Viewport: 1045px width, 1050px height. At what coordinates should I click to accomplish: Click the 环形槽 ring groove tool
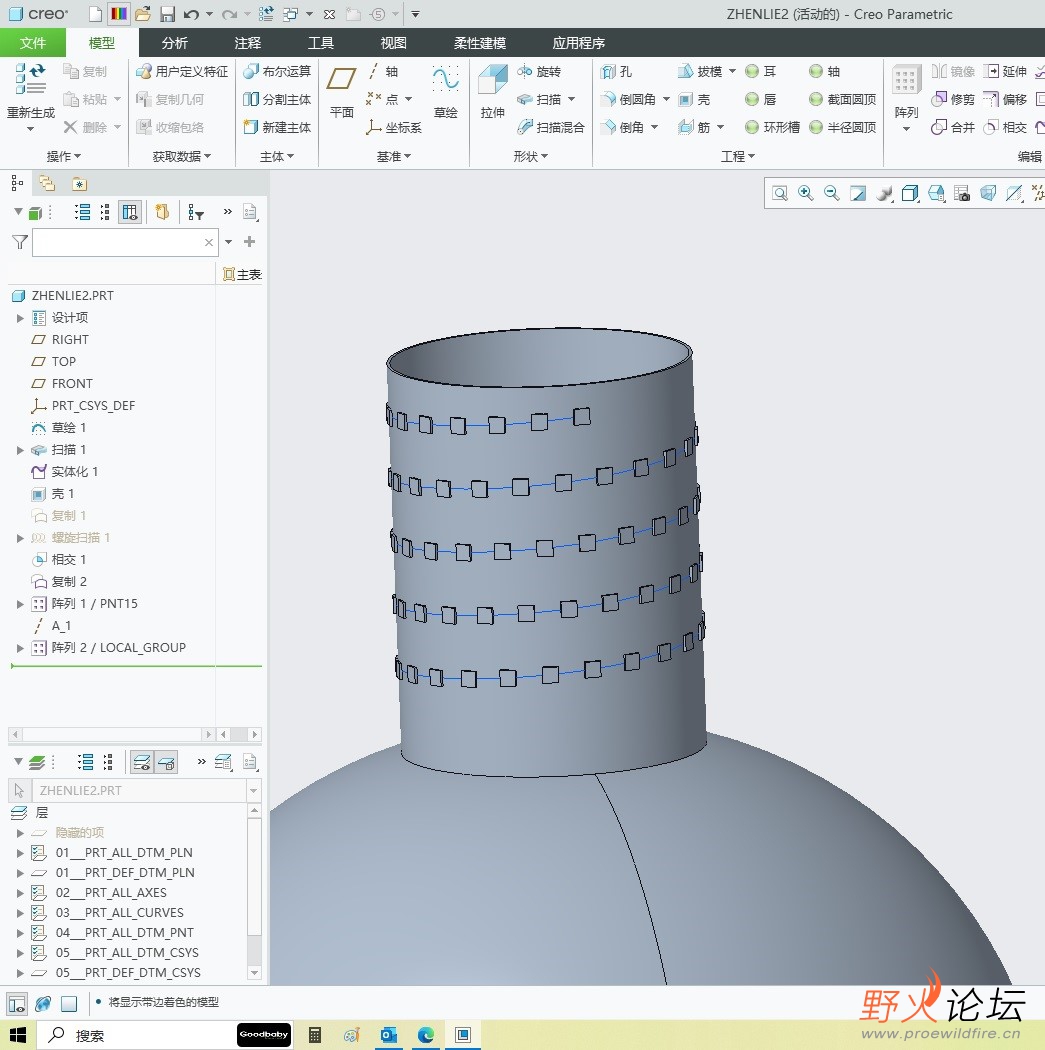click(773, 127)
